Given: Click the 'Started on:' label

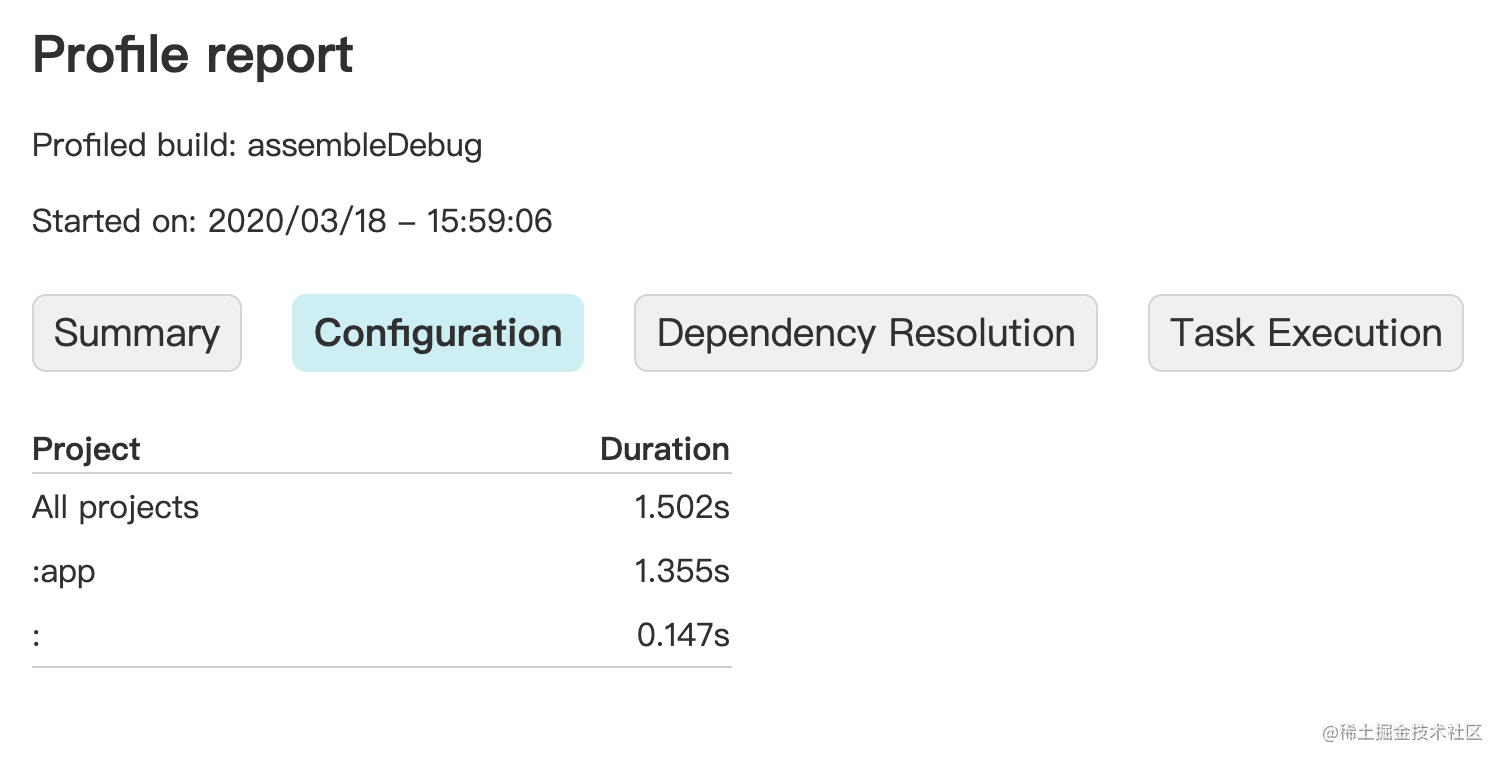Looking at the screenshot, I should tap(115, 221).
